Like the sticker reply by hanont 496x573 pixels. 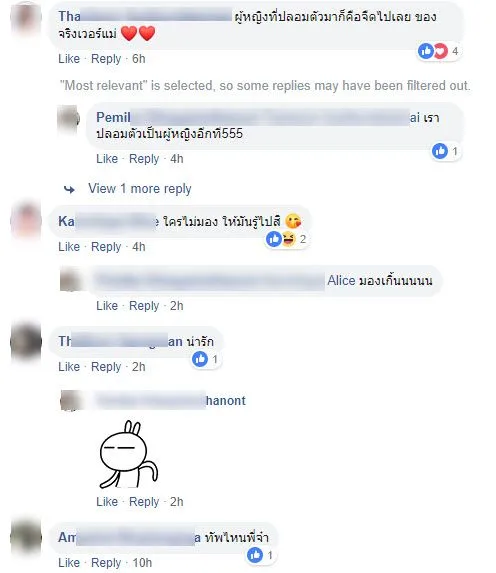tap(107, 502)
